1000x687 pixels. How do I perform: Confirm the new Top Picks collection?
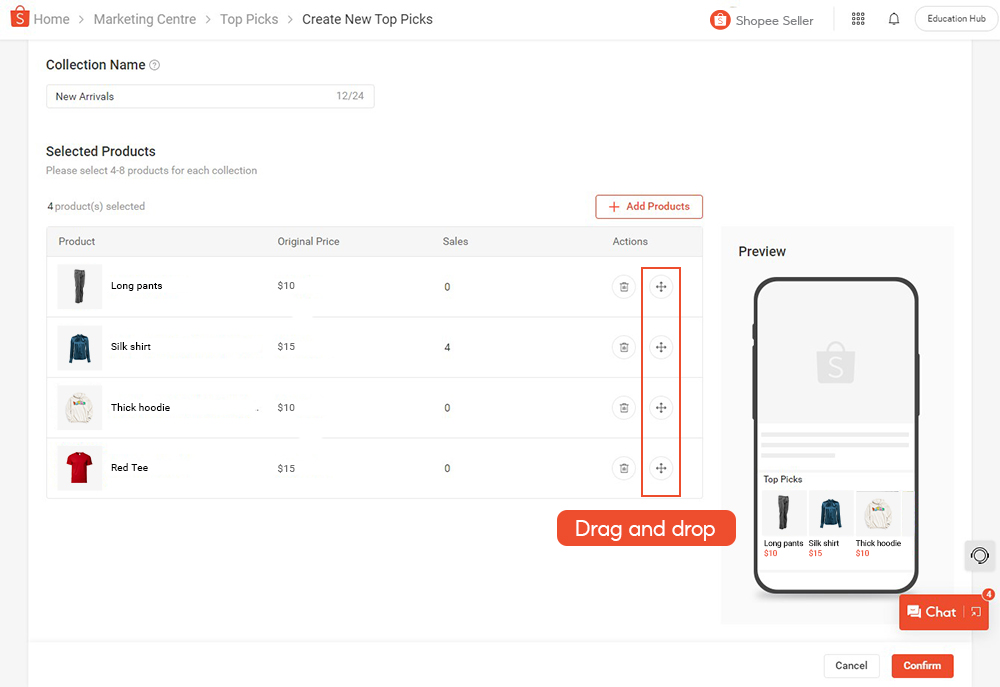922,666
